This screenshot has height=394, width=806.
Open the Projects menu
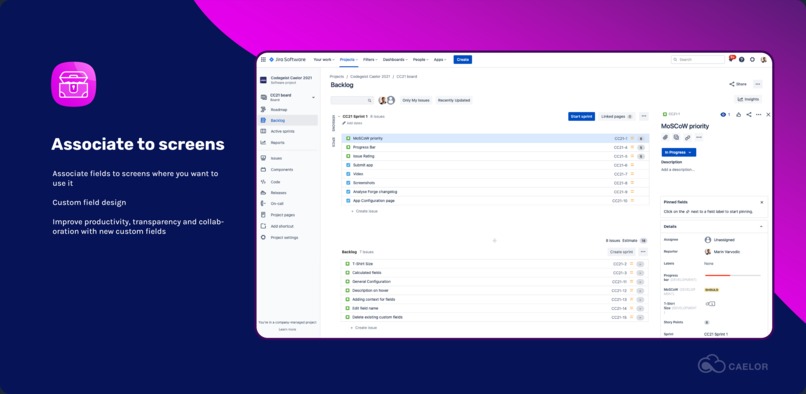tap(349, 60)
